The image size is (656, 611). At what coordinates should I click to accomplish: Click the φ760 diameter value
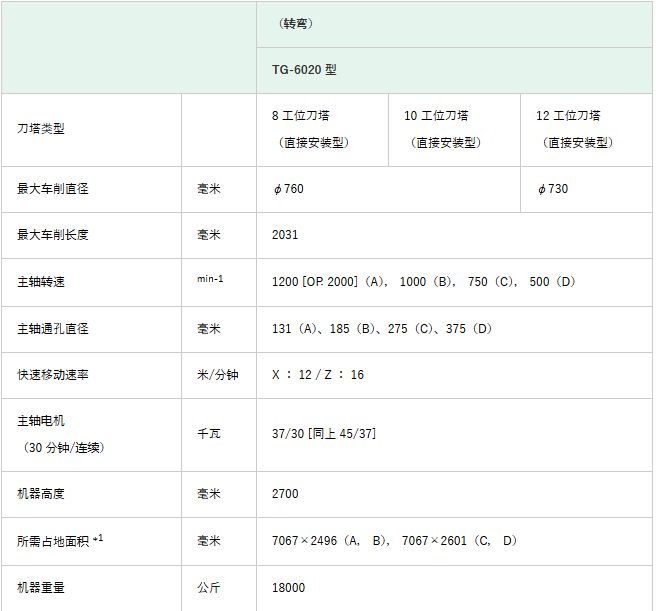pos(288,189)
